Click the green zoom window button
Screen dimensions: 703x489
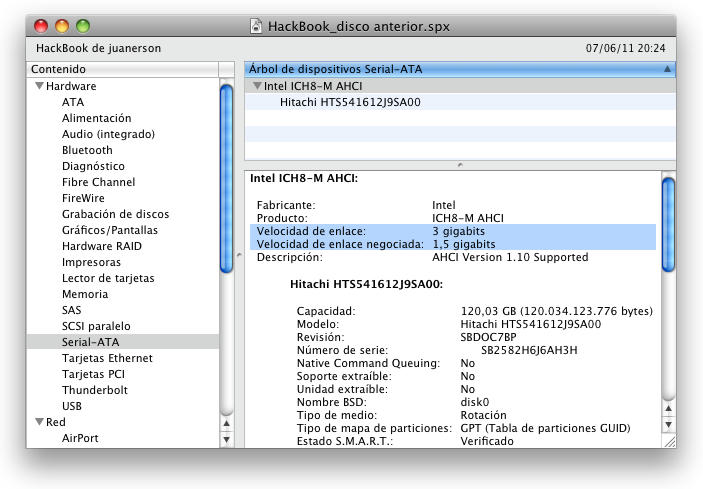coord(83,26)
